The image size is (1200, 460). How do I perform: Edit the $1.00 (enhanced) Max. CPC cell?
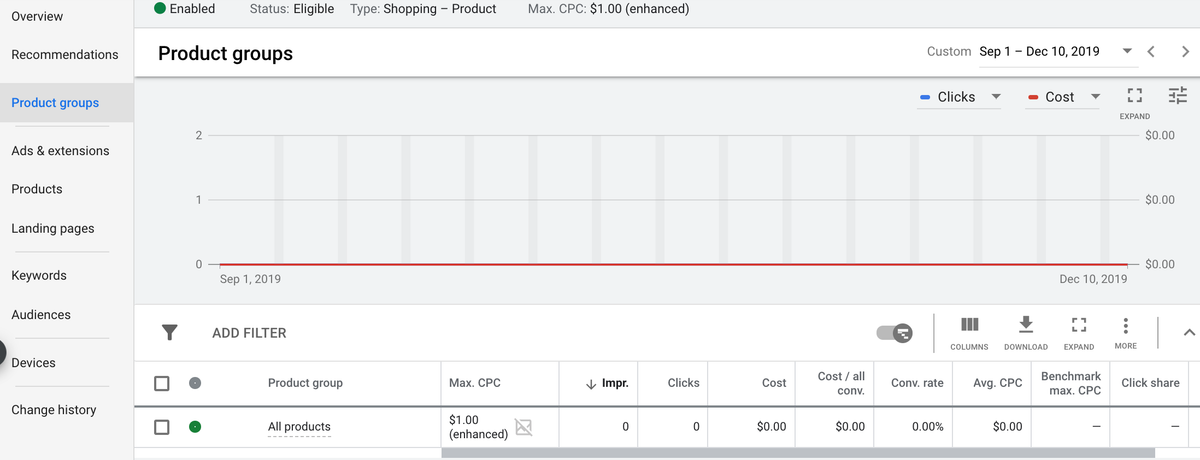(479, 427)
